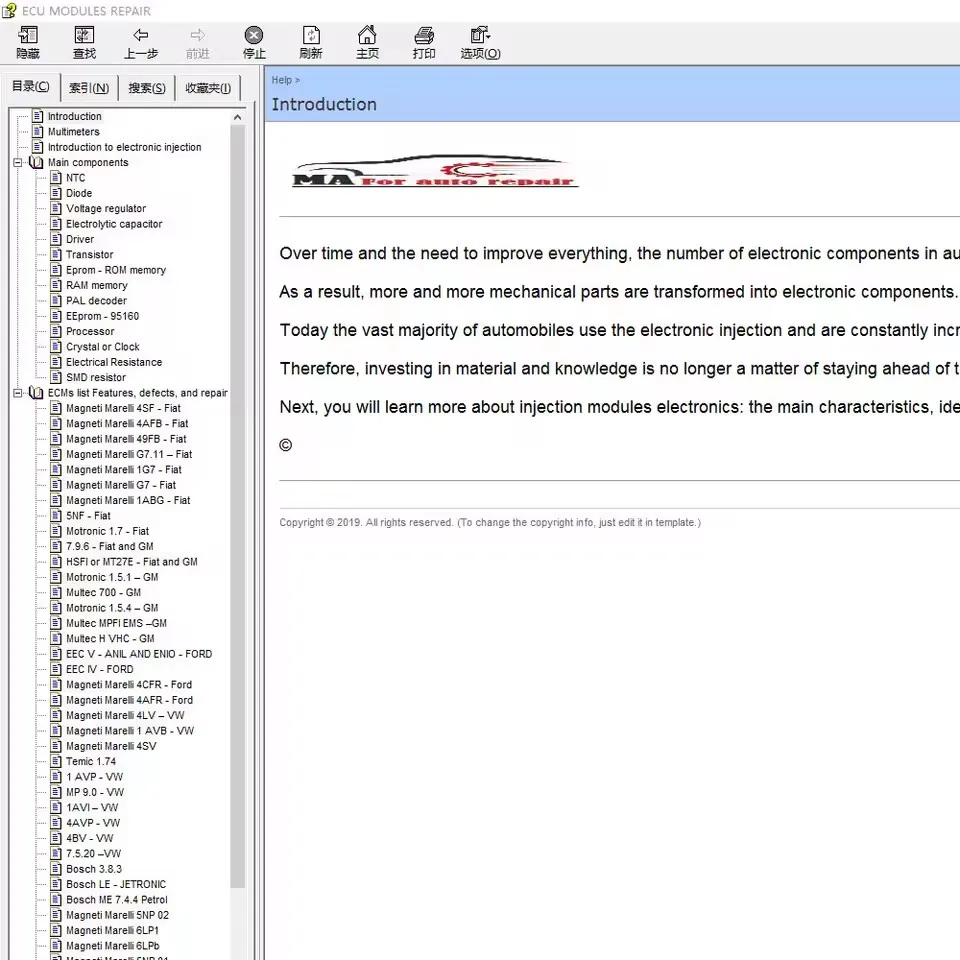Switch to the Index (索引) tab
960x960 pixels.
coord(89,88)
